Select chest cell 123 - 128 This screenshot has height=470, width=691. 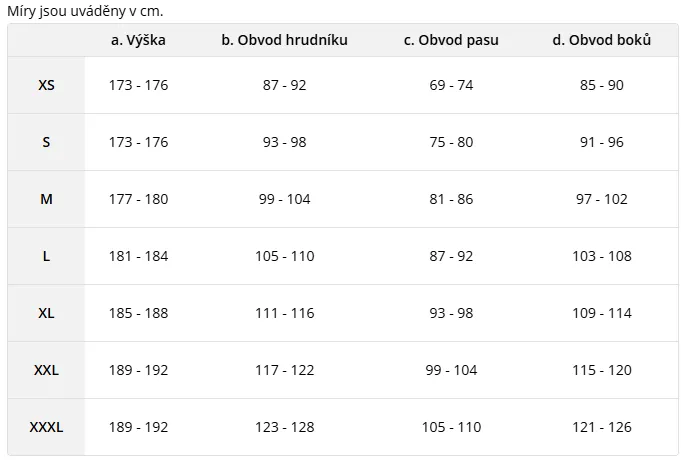(284, 428)
